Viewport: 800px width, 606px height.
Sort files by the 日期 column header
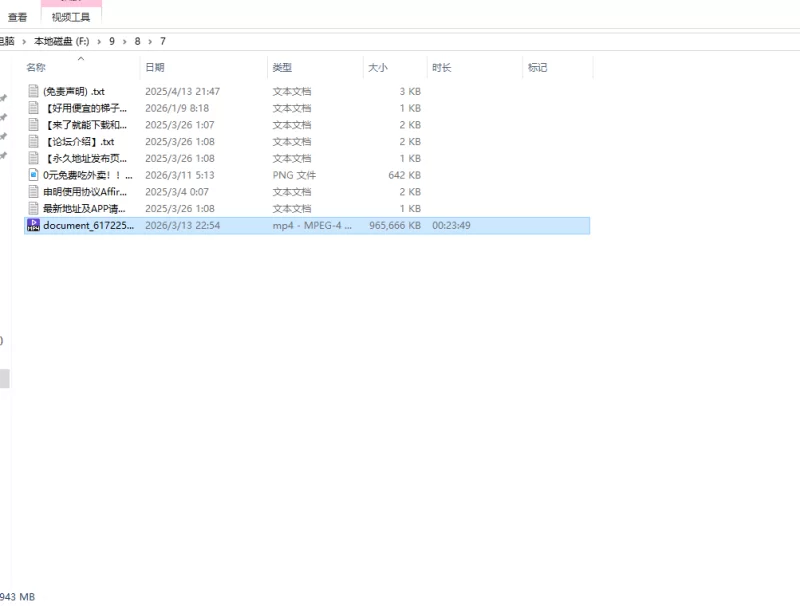tap(155, 67)
